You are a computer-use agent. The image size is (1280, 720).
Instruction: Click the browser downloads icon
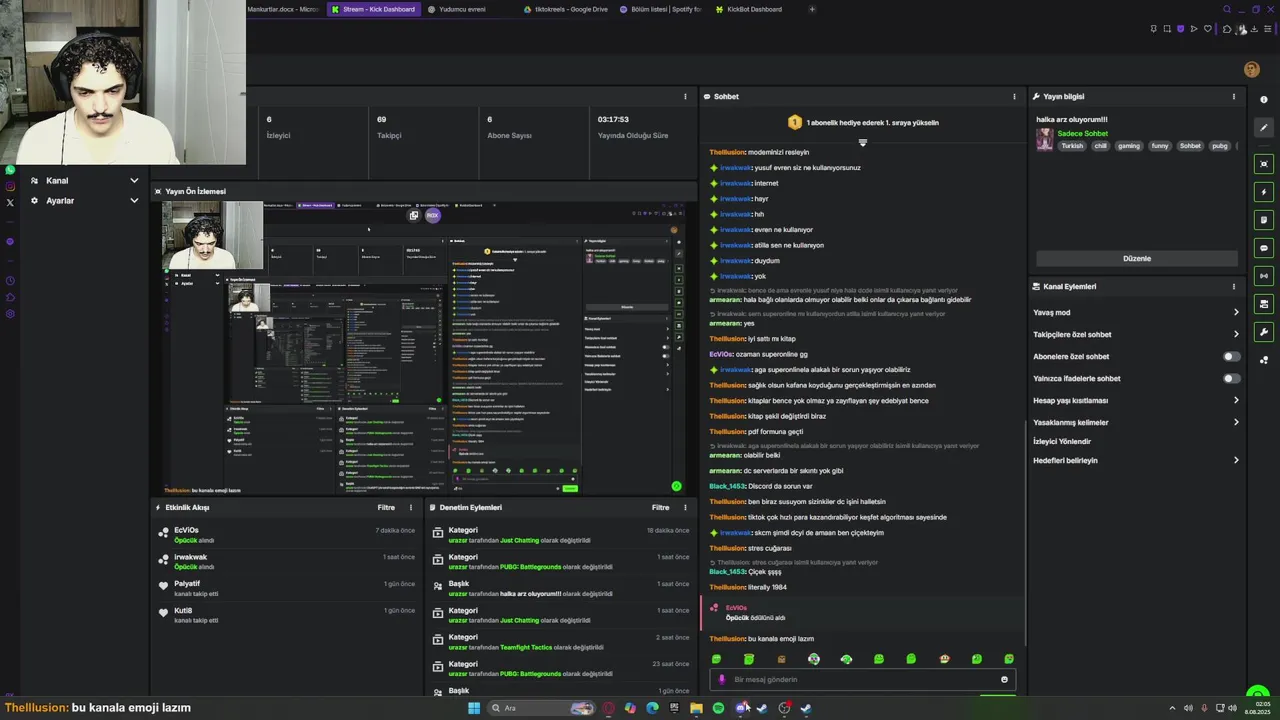[x=1254, y=29]
